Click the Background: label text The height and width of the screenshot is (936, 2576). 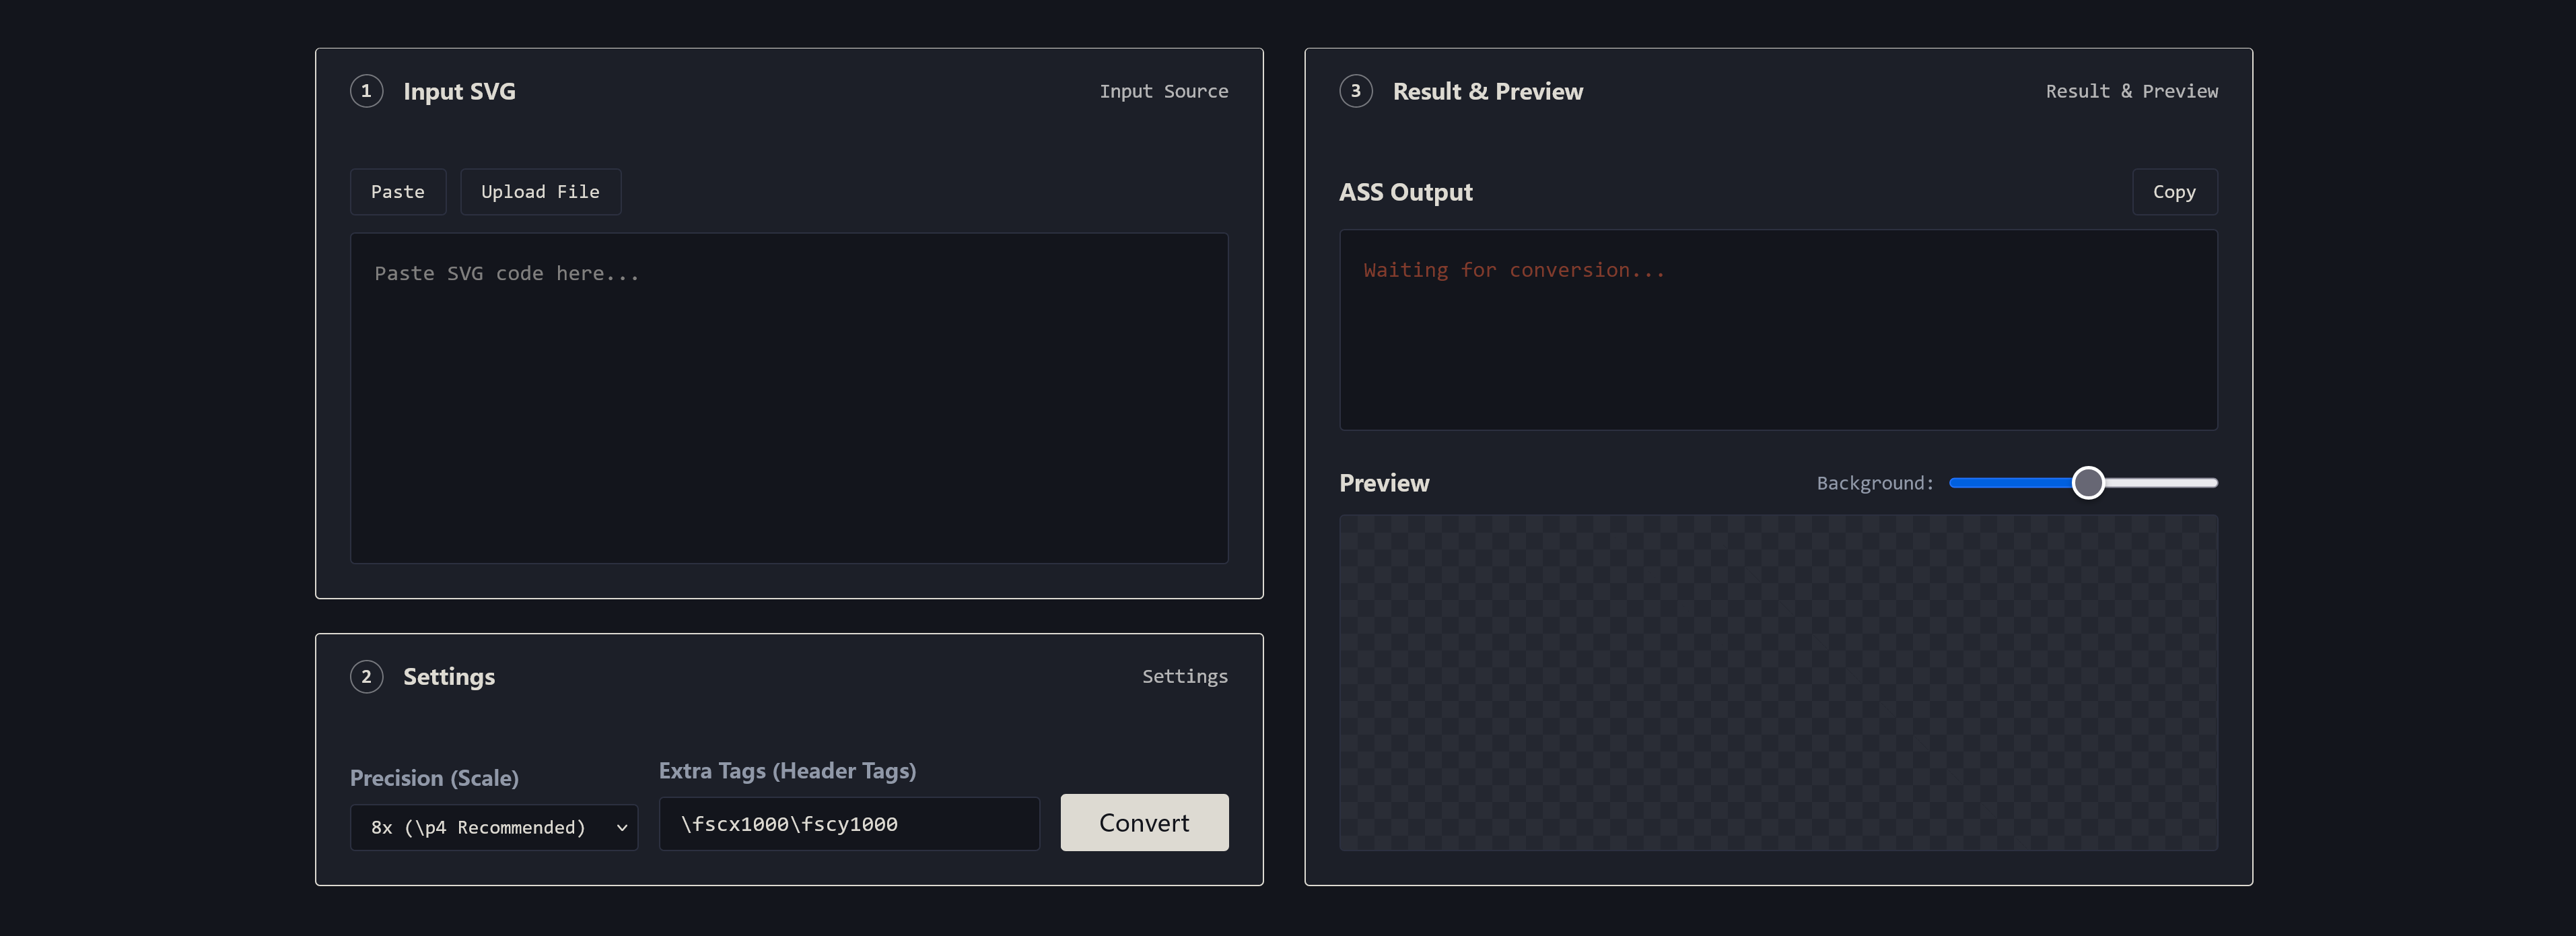tap(1875, 483)
